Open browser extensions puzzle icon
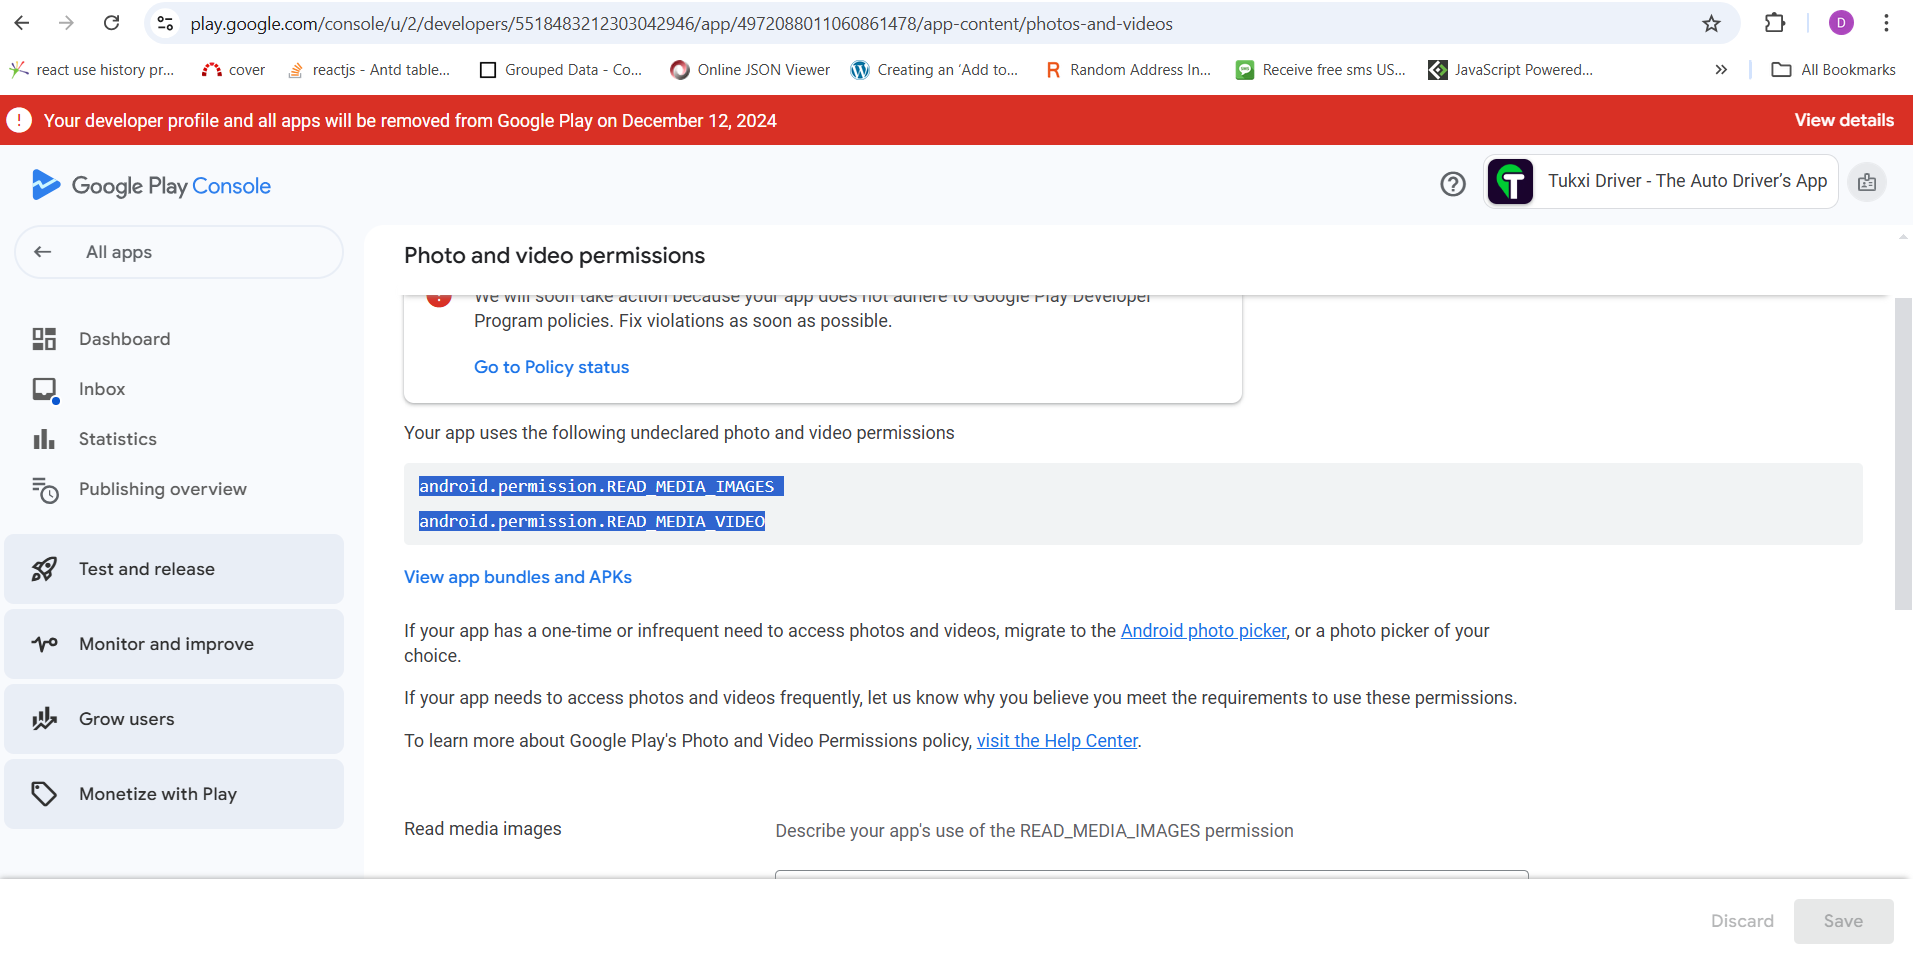1913x958 pixels. click(1775, 24)
